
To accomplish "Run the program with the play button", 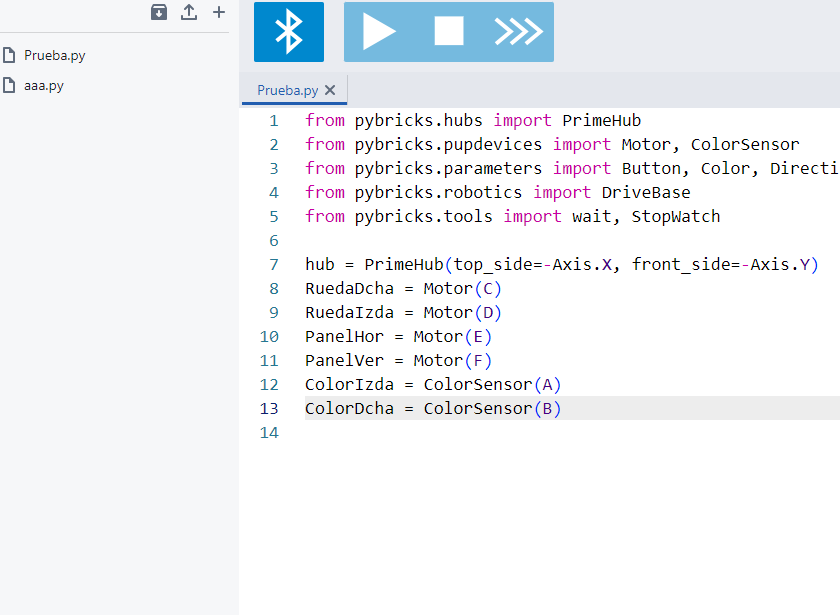I will click(379, 32).
